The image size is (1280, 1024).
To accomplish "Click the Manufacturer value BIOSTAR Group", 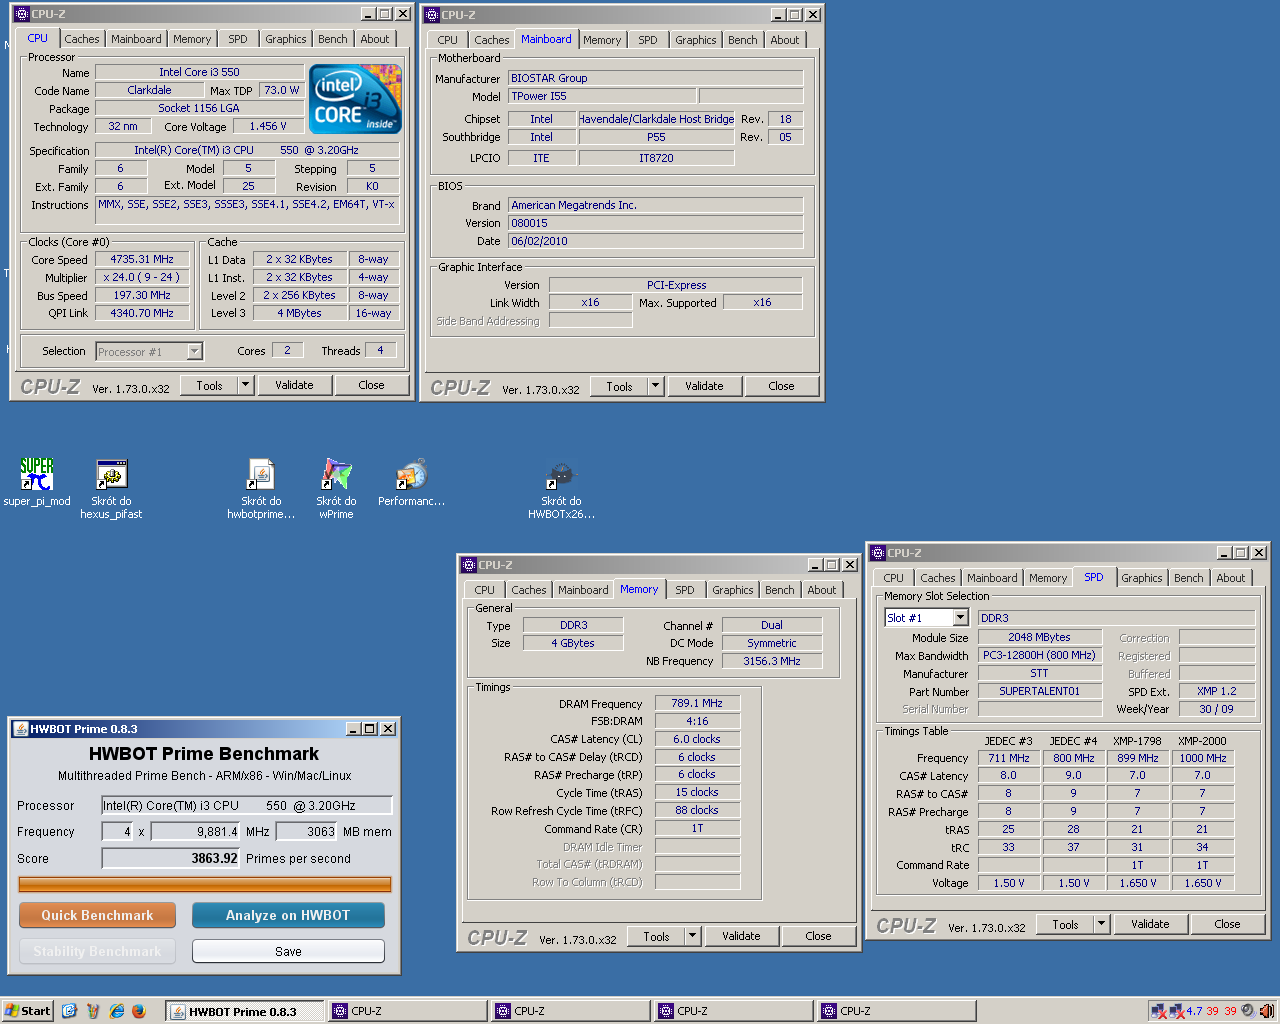I will [655, 78].
